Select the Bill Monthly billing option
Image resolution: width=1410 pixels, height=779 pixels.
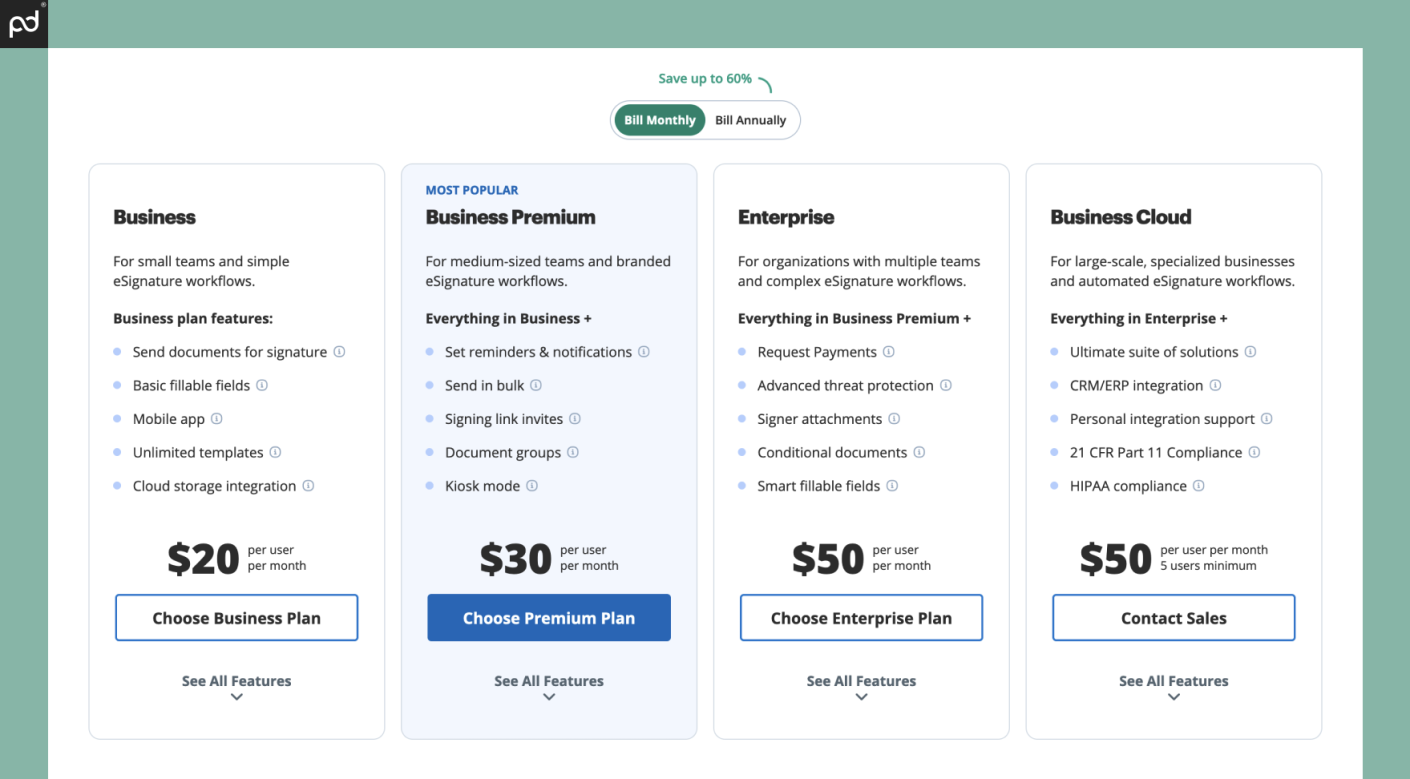click(x=659, y=120)
